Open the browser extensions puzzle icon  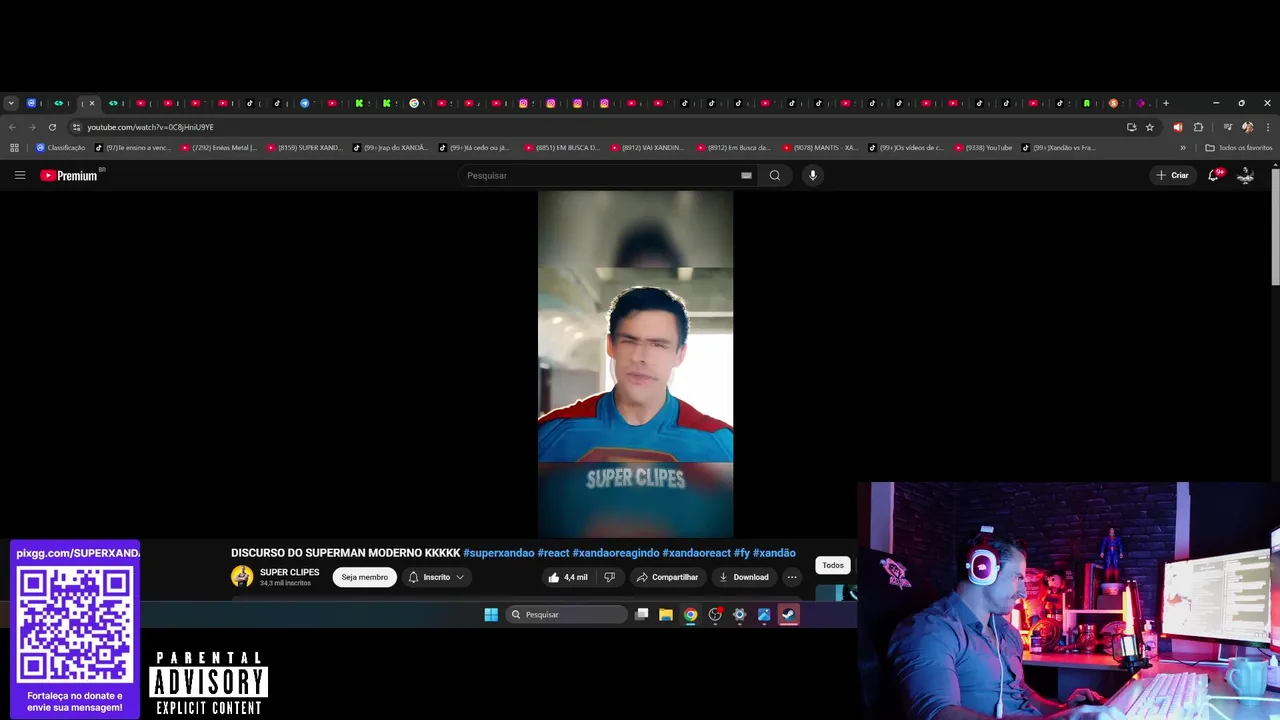1198,127
